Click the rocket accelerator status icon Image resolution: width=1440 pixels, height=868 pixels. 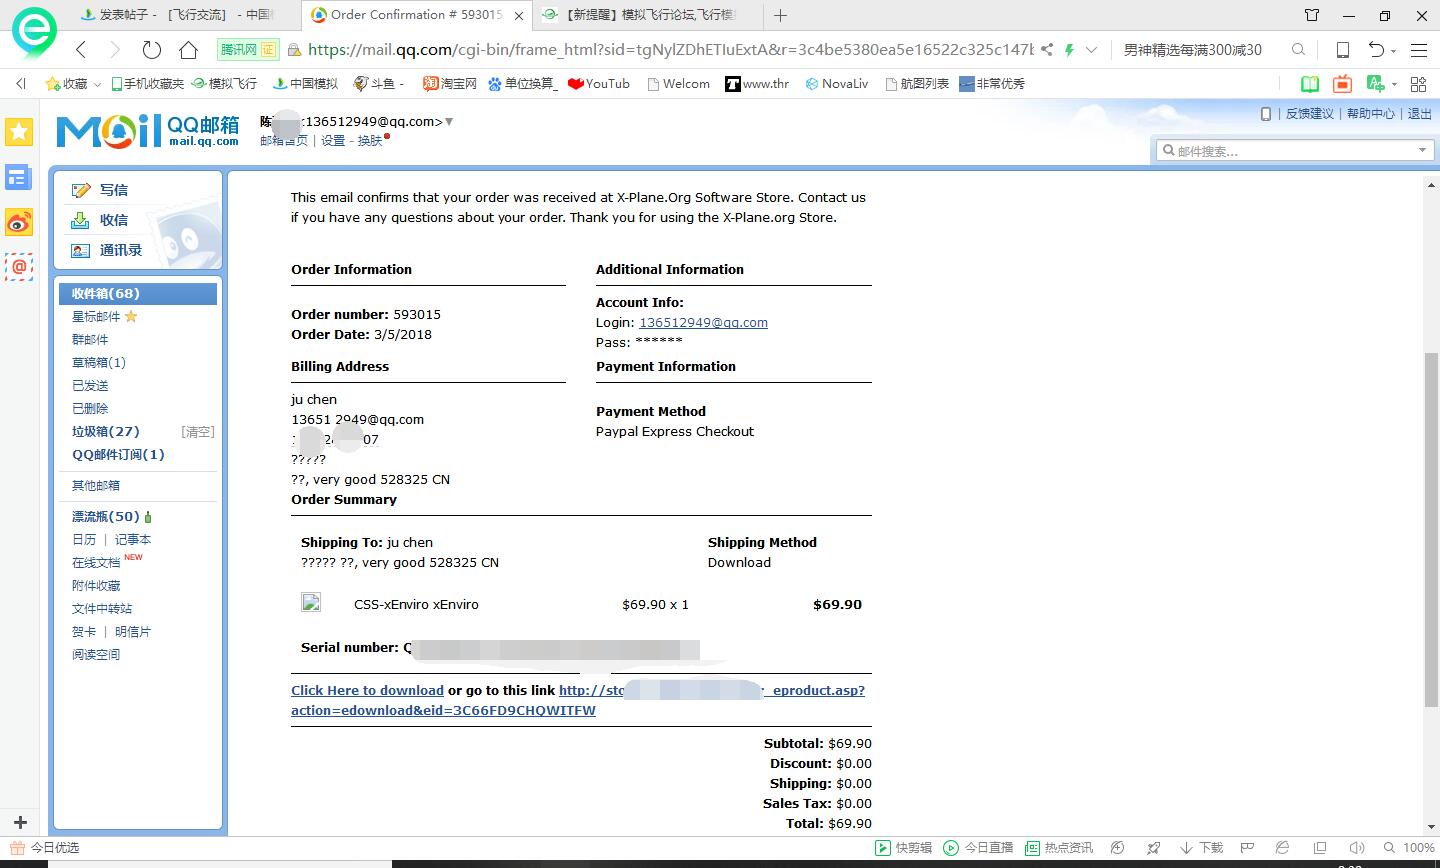tap(1154, 848)
